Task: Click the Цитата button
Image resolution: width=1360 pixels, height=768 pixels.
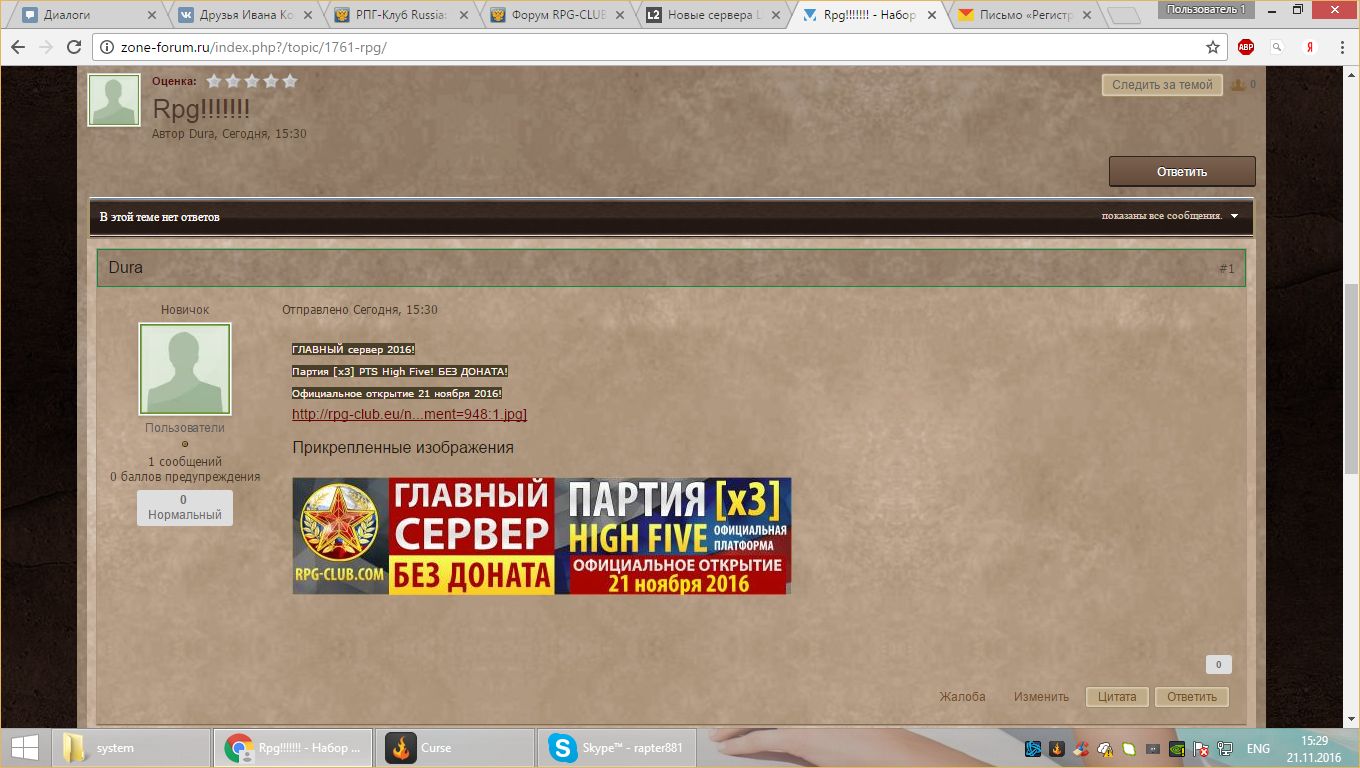Action: [x=1117, y=697]
